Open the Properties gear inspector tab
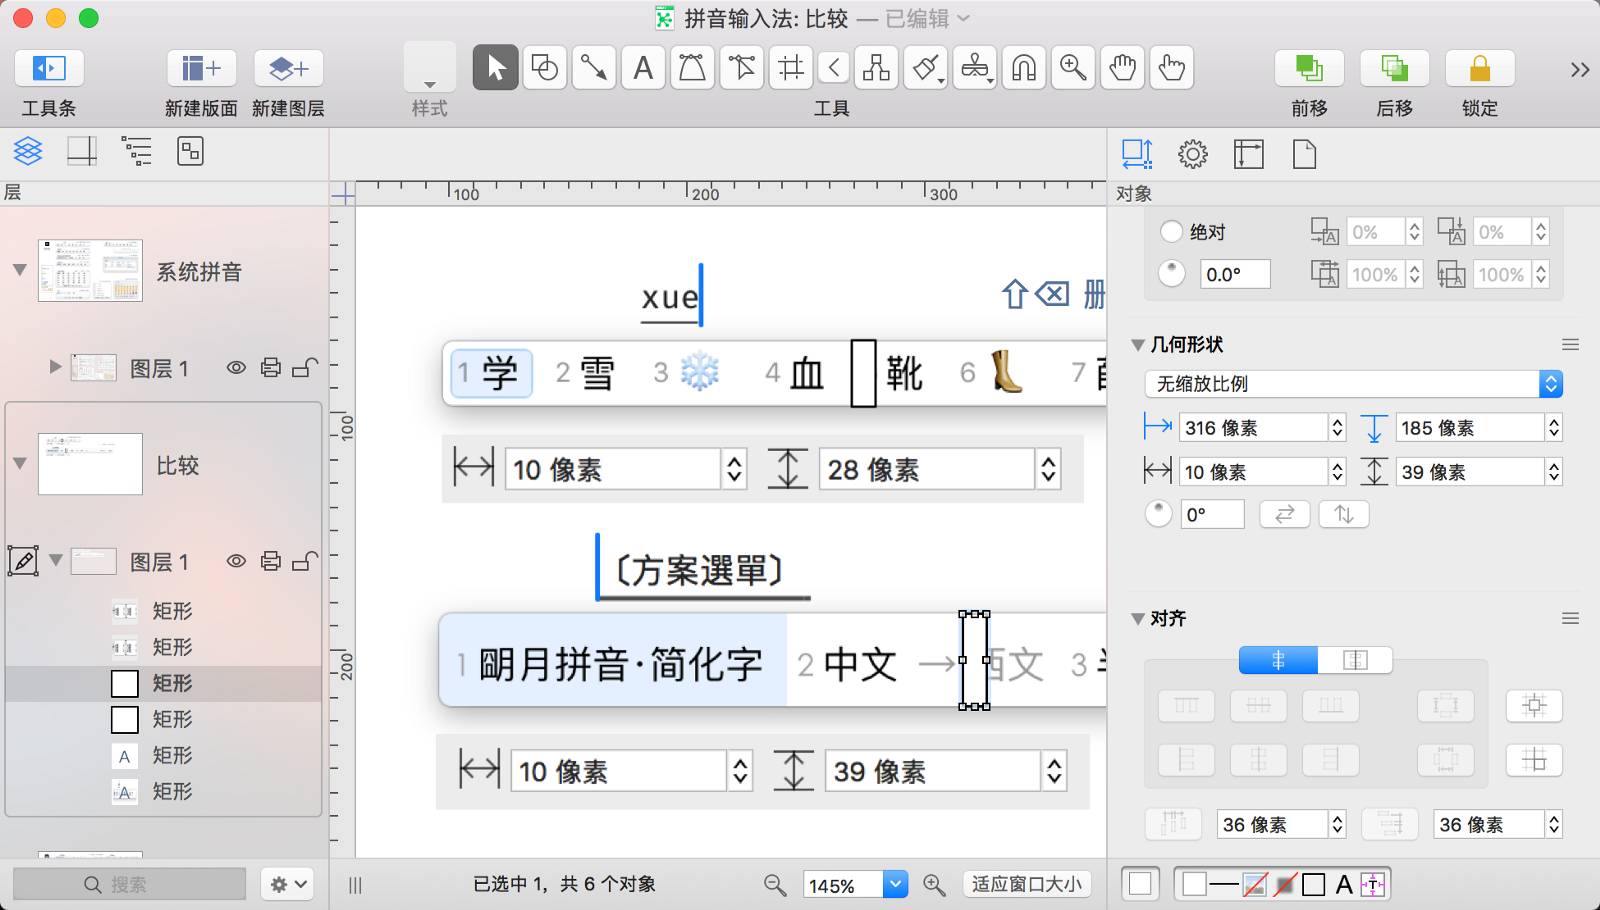Image resolution: width=1600 pixels, height=910 pixels. coord(1192,154)
